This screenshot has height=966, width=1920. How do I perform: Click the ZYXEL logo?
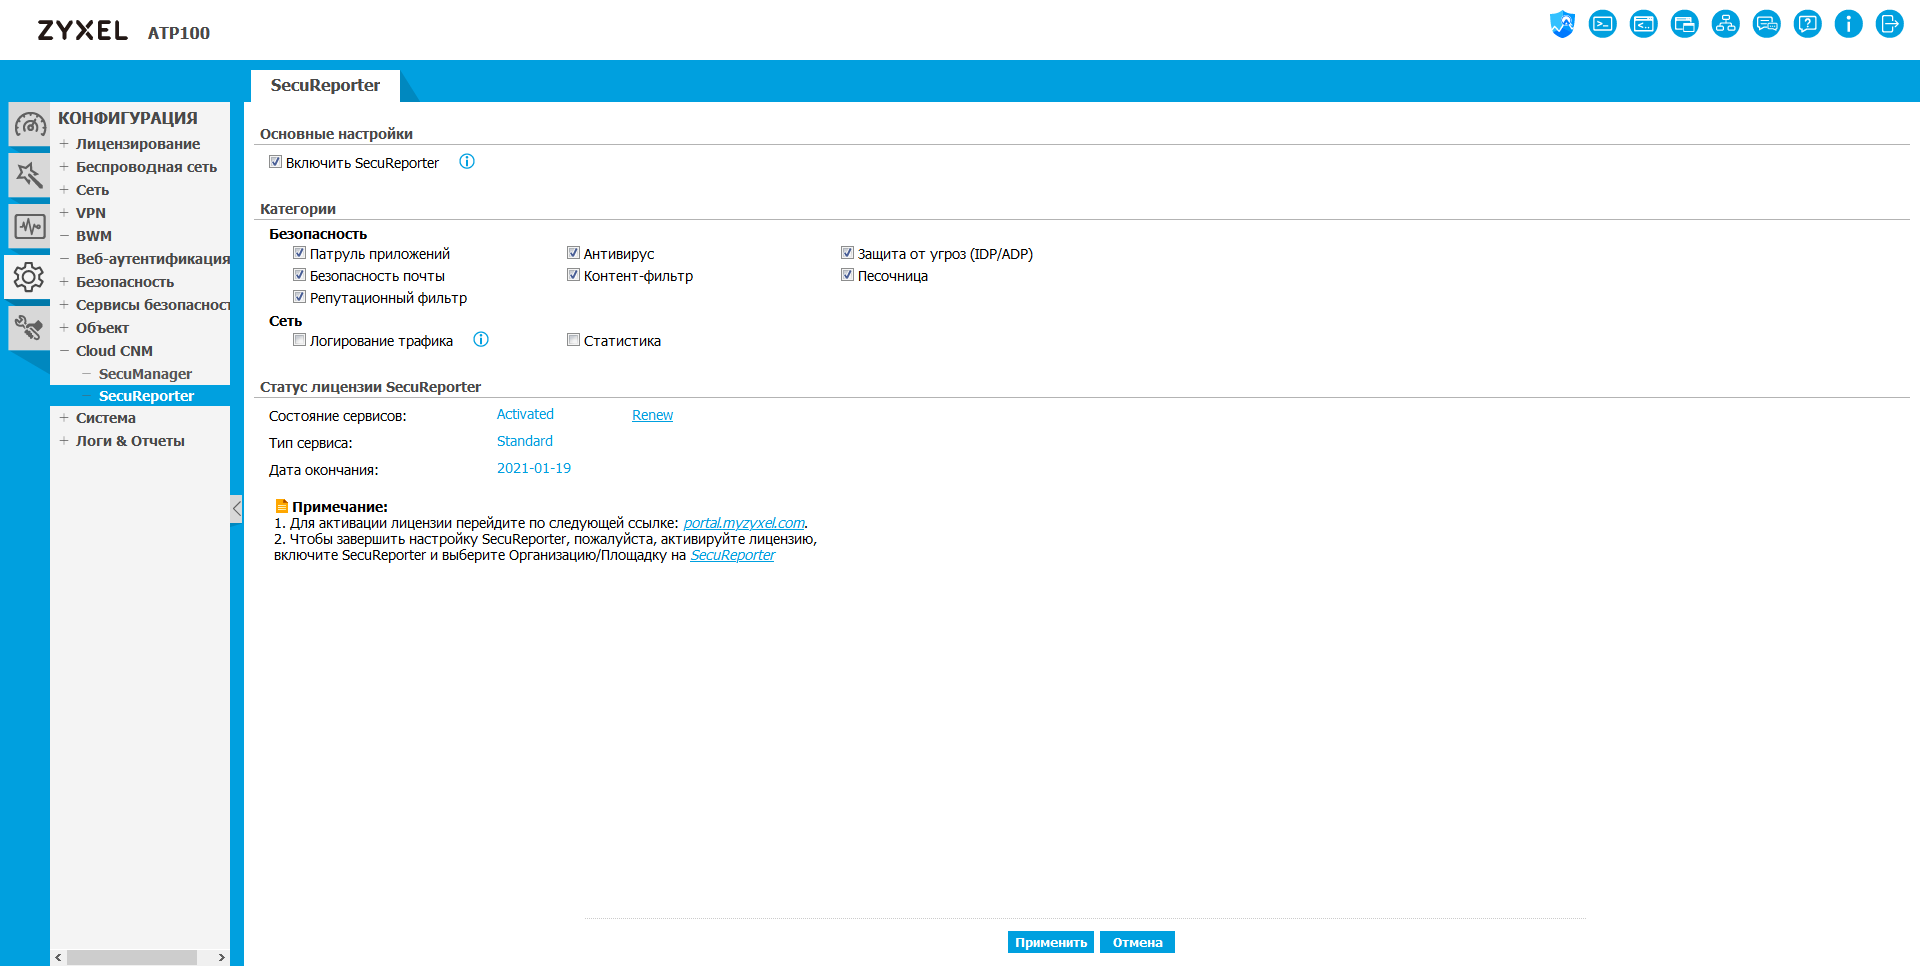[83, 31]
